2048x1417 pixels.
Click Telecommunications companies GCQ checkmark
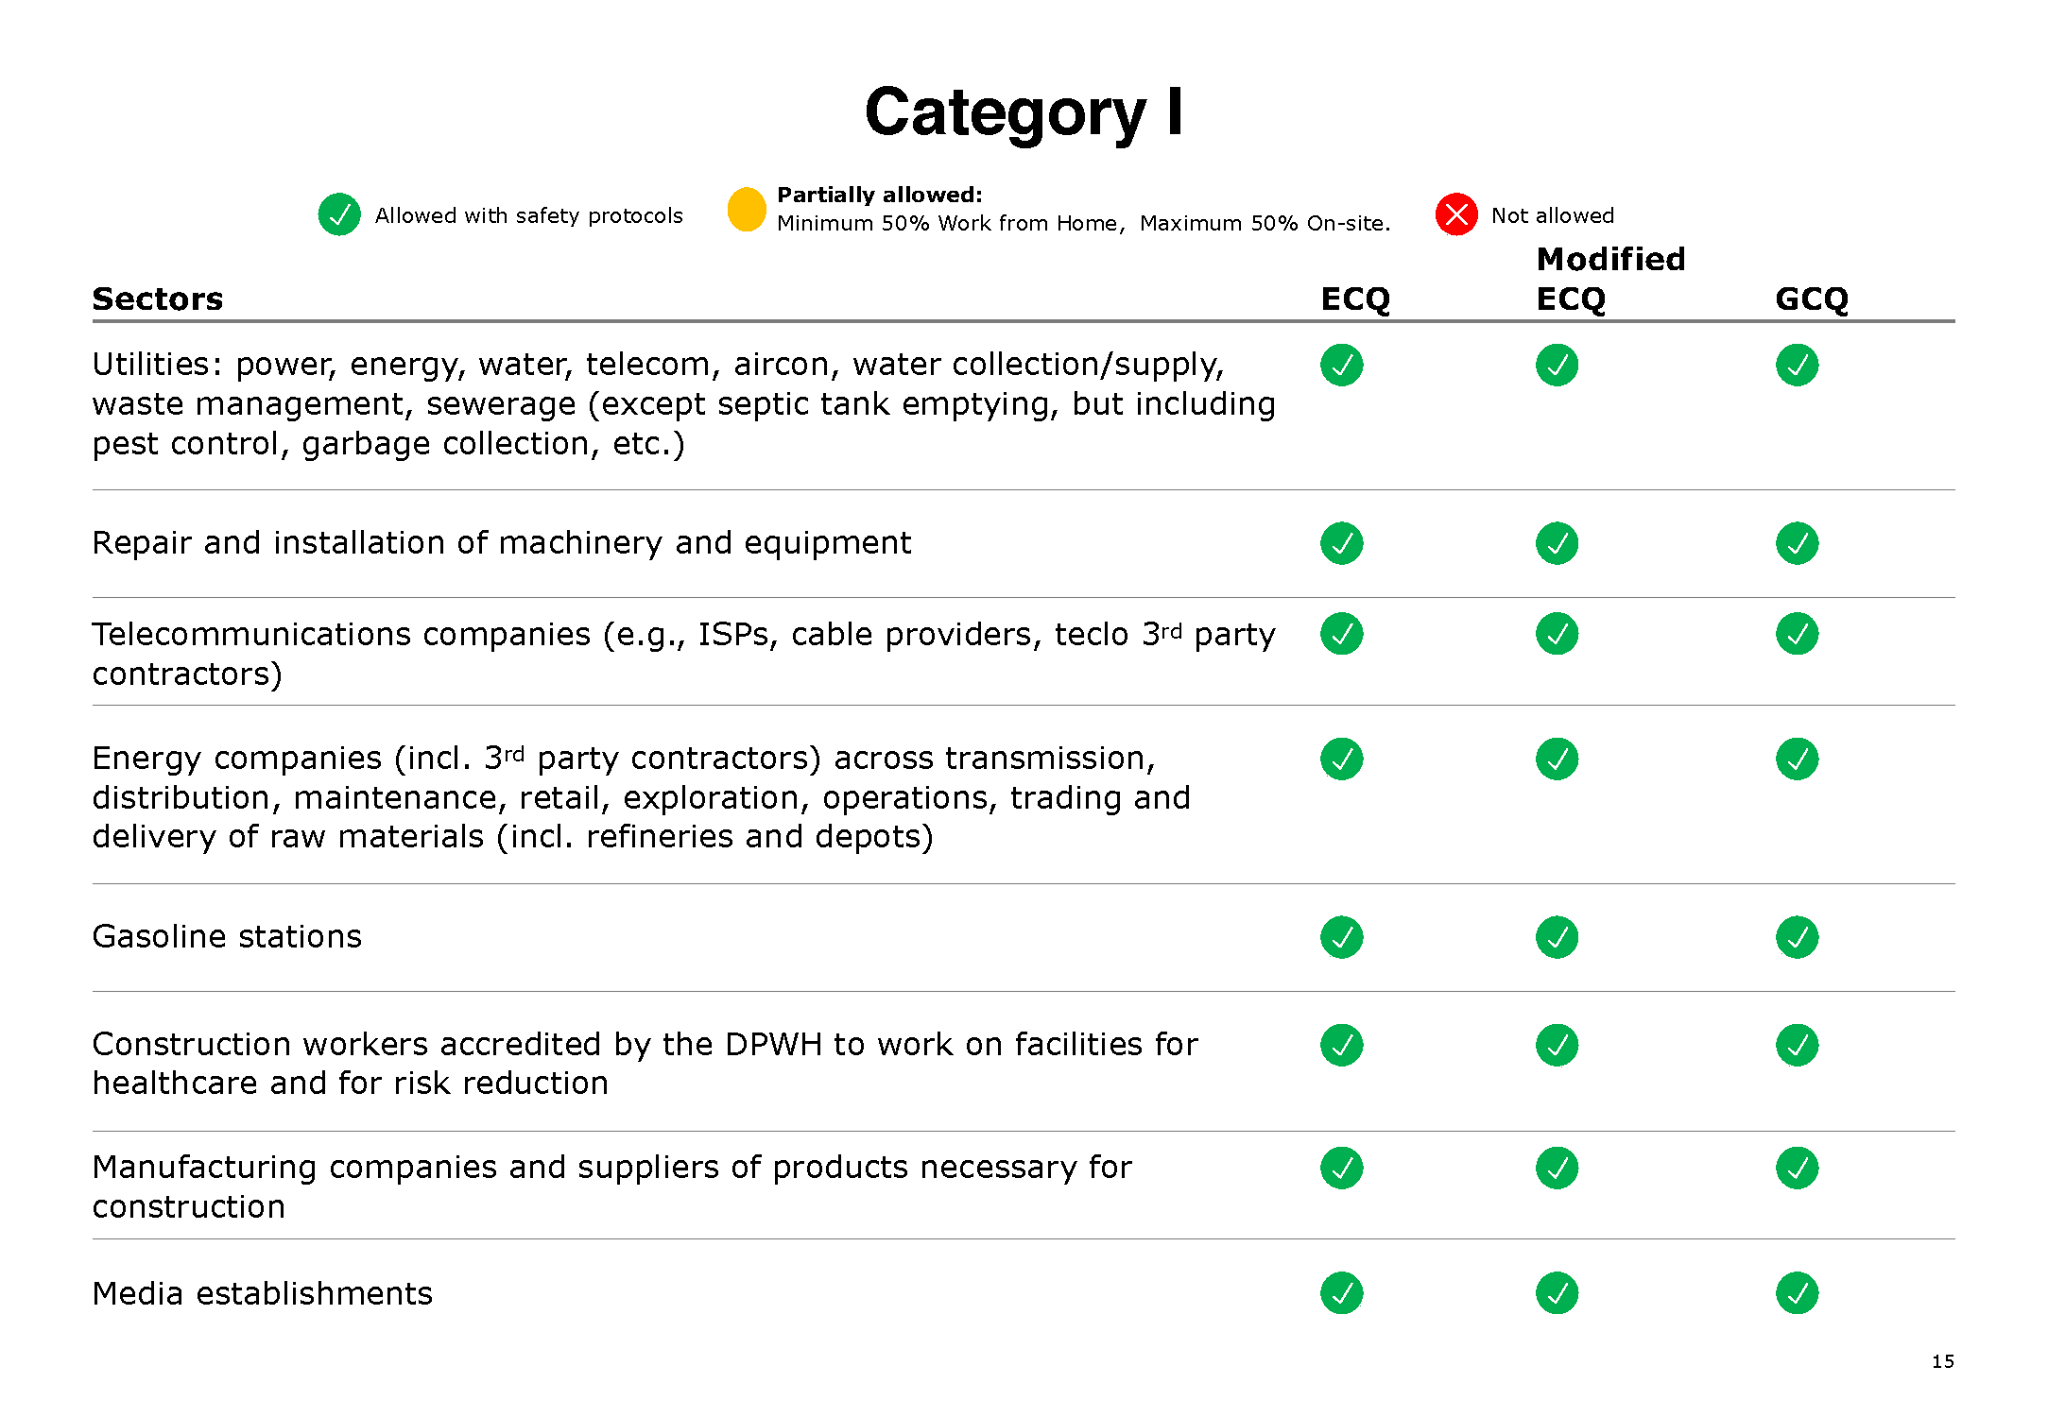click(1796, 634)
